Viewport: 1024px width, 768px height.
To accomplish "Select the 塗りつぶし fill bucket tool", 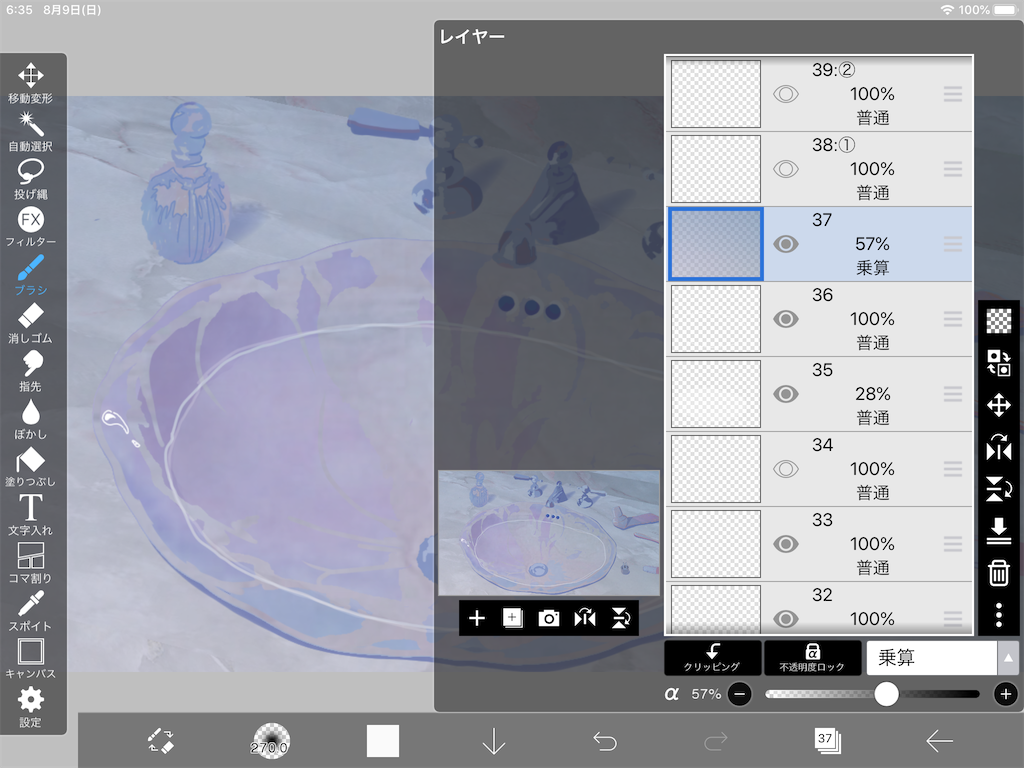I will pos(30,466).
